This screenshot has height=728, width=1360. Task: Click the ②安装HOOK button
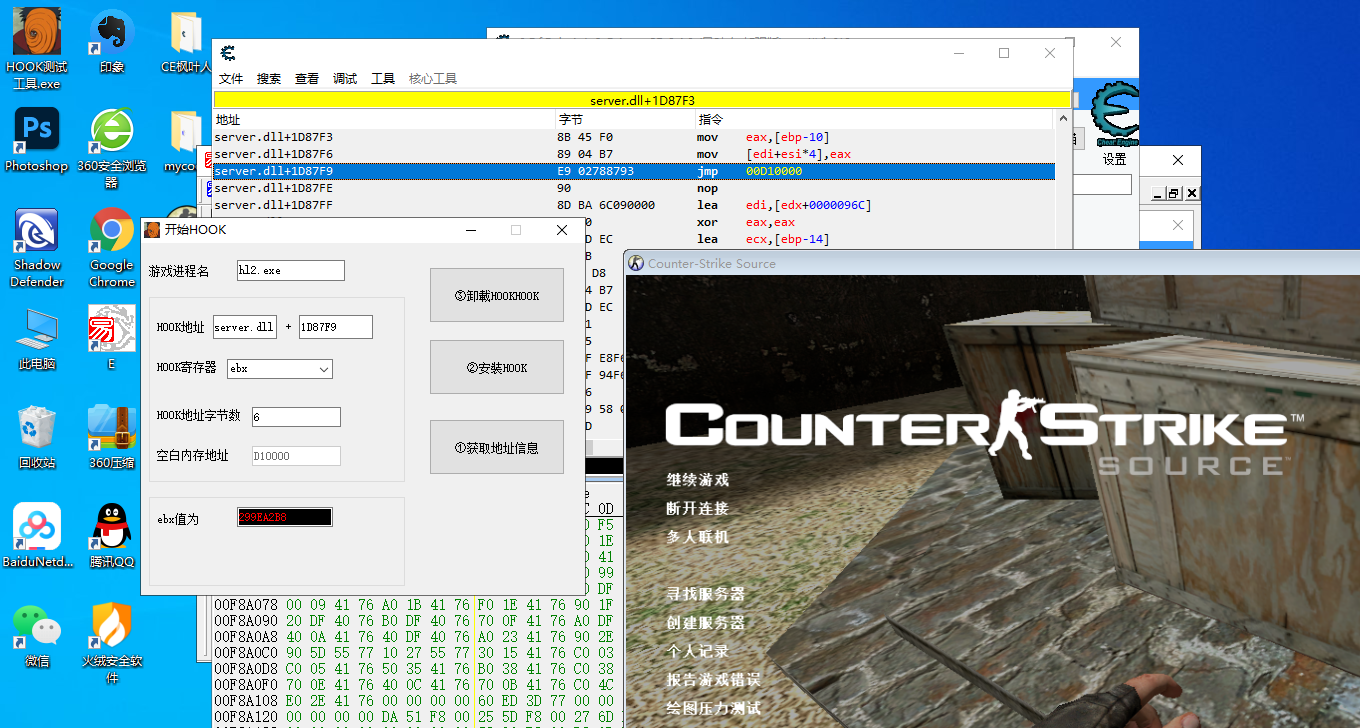pos(497,368)
